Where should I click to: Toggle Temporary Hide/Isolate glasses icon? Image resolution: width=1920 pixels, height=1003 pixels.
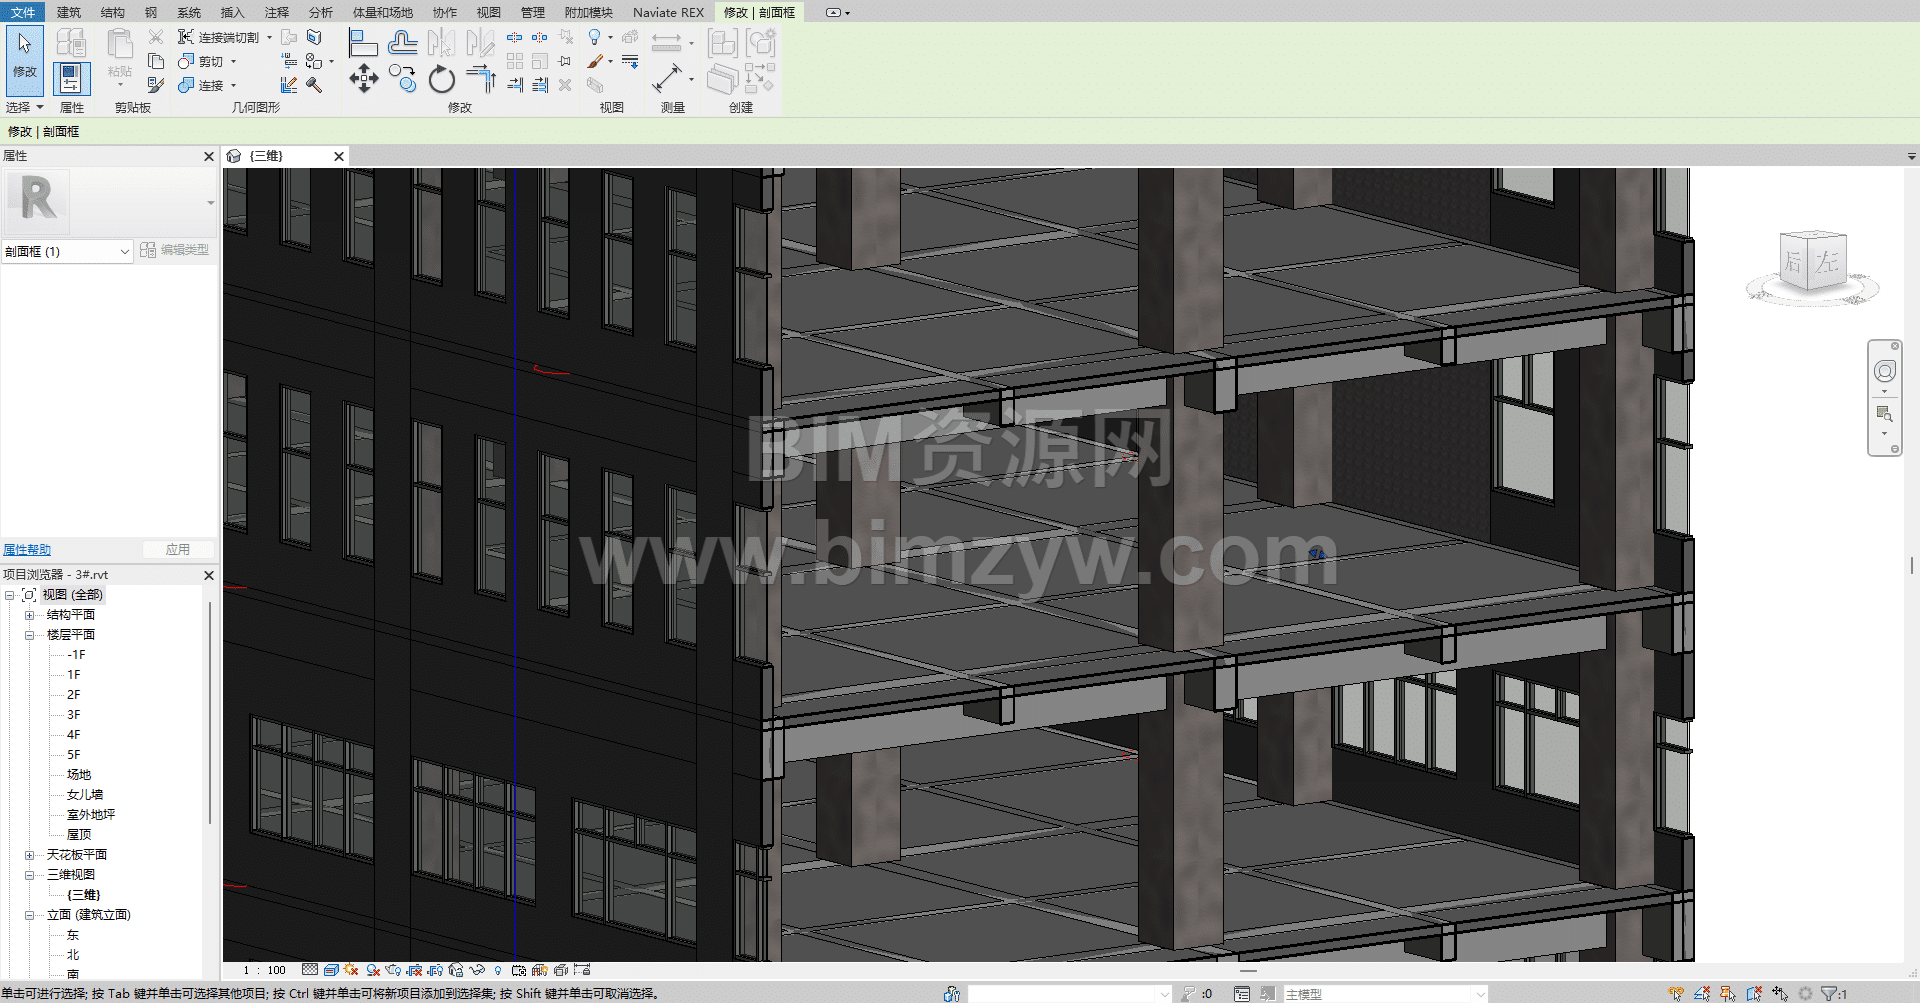coord(477,970)
